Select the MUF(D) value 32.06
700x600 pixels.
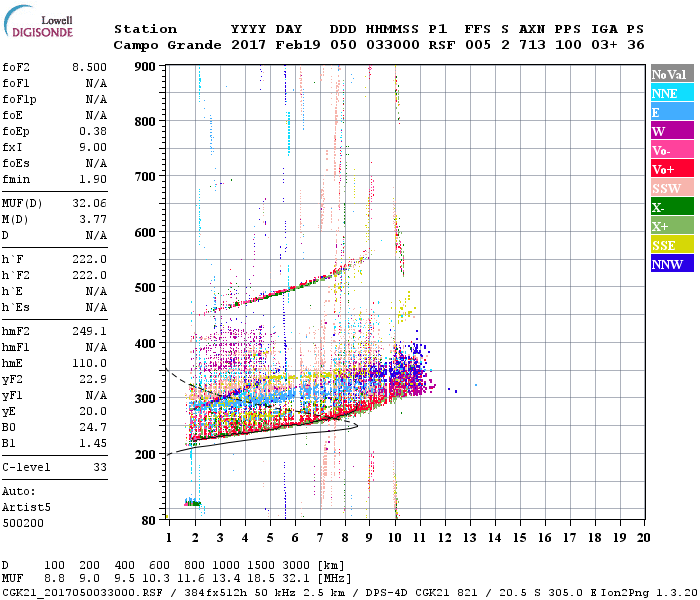tap(89, 204)
